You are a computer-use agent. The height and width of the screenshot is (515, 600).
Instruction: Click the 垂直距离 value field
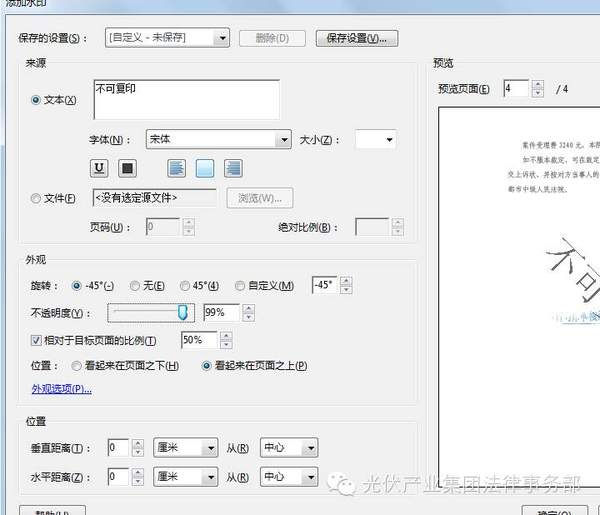[119, 448]
